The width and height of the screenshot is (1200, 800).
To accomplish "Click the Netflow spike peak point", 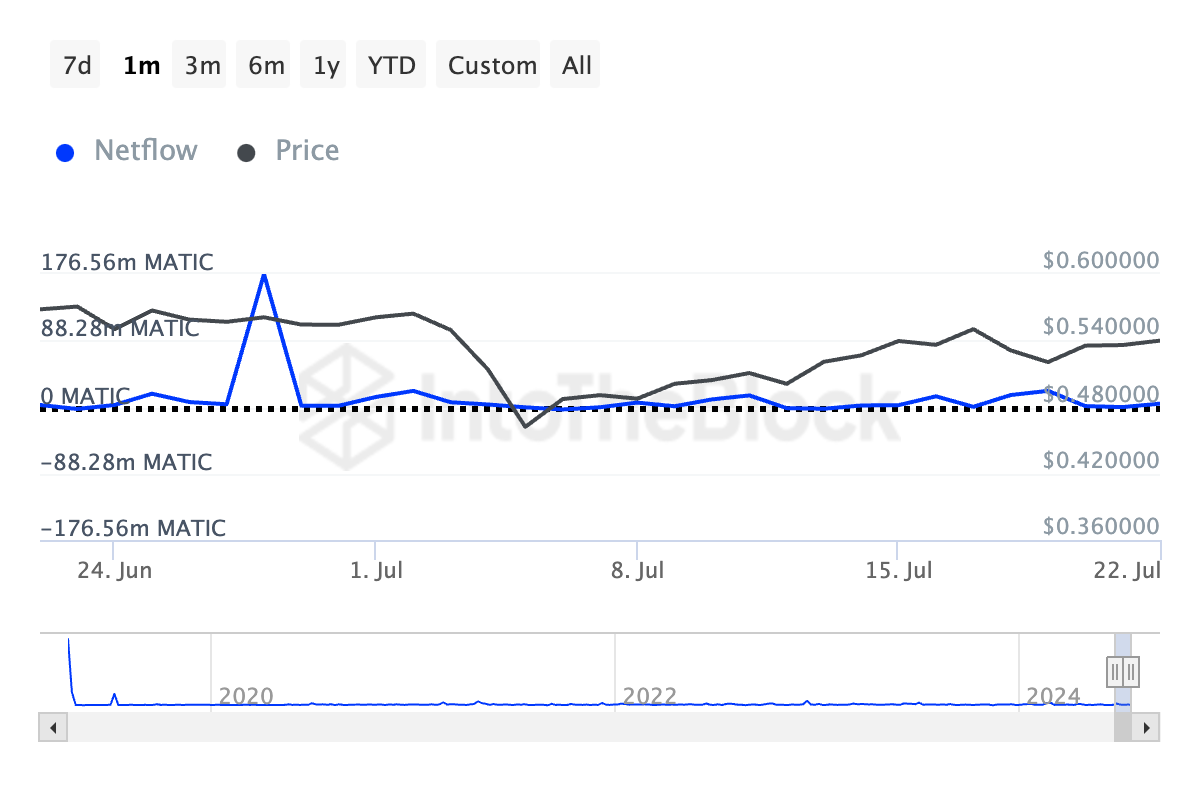I will click(264, 274).
